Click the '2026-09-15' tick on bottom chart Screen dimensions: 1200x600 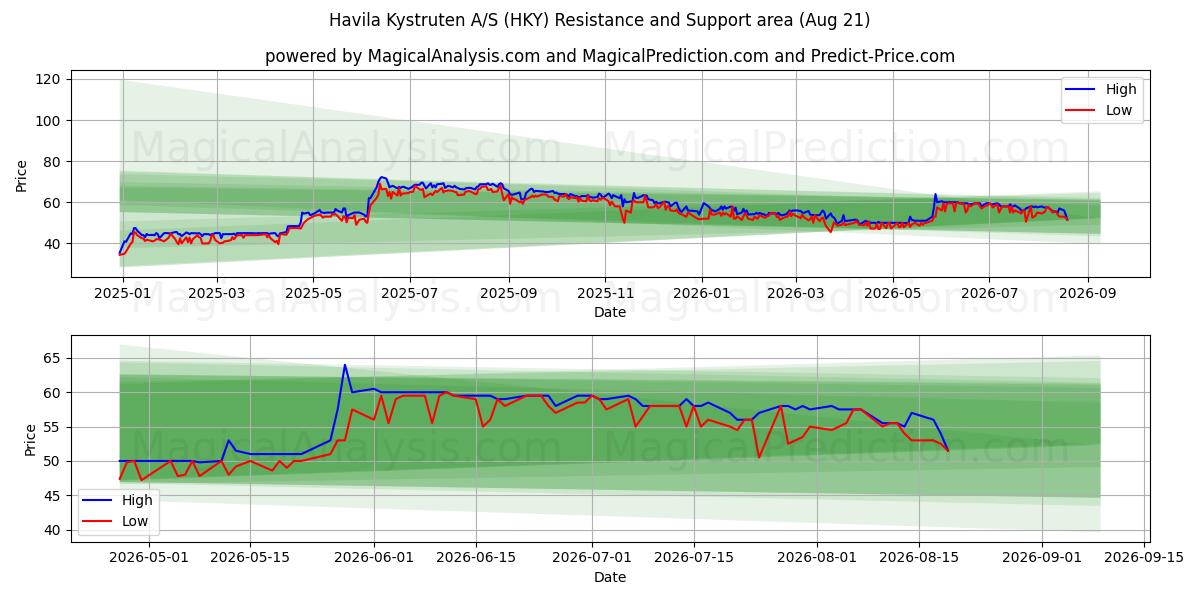point(1145,558)
